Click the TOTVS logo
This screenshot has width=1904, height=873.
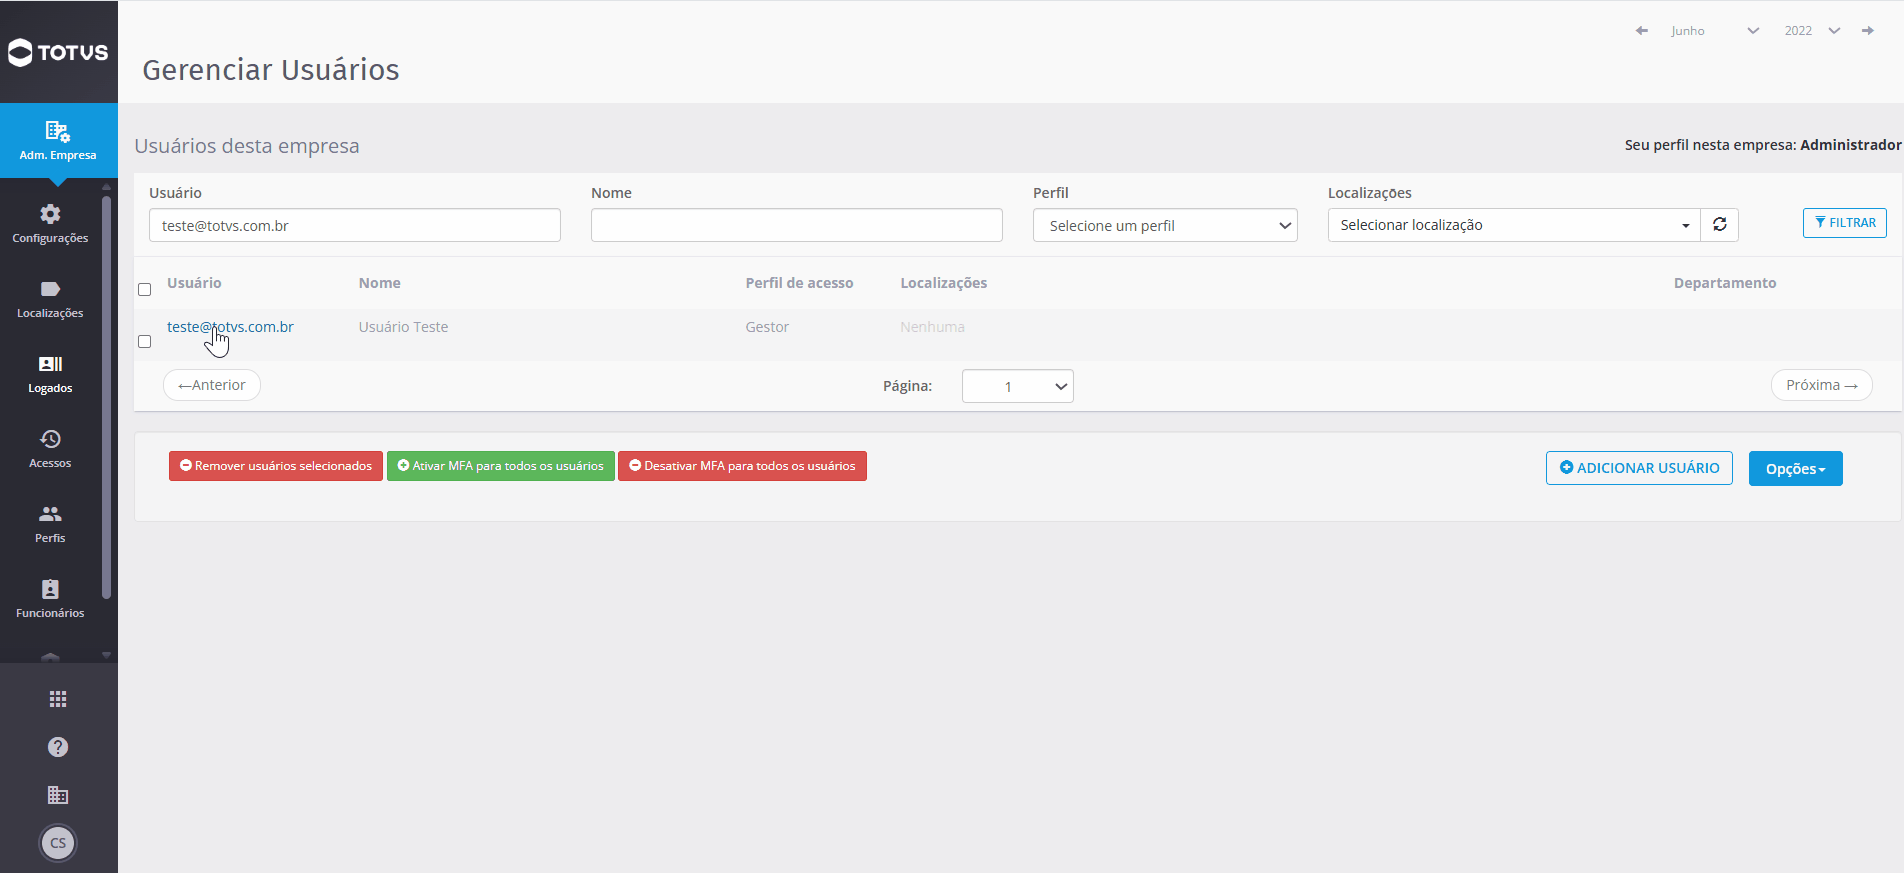[58, 52]
